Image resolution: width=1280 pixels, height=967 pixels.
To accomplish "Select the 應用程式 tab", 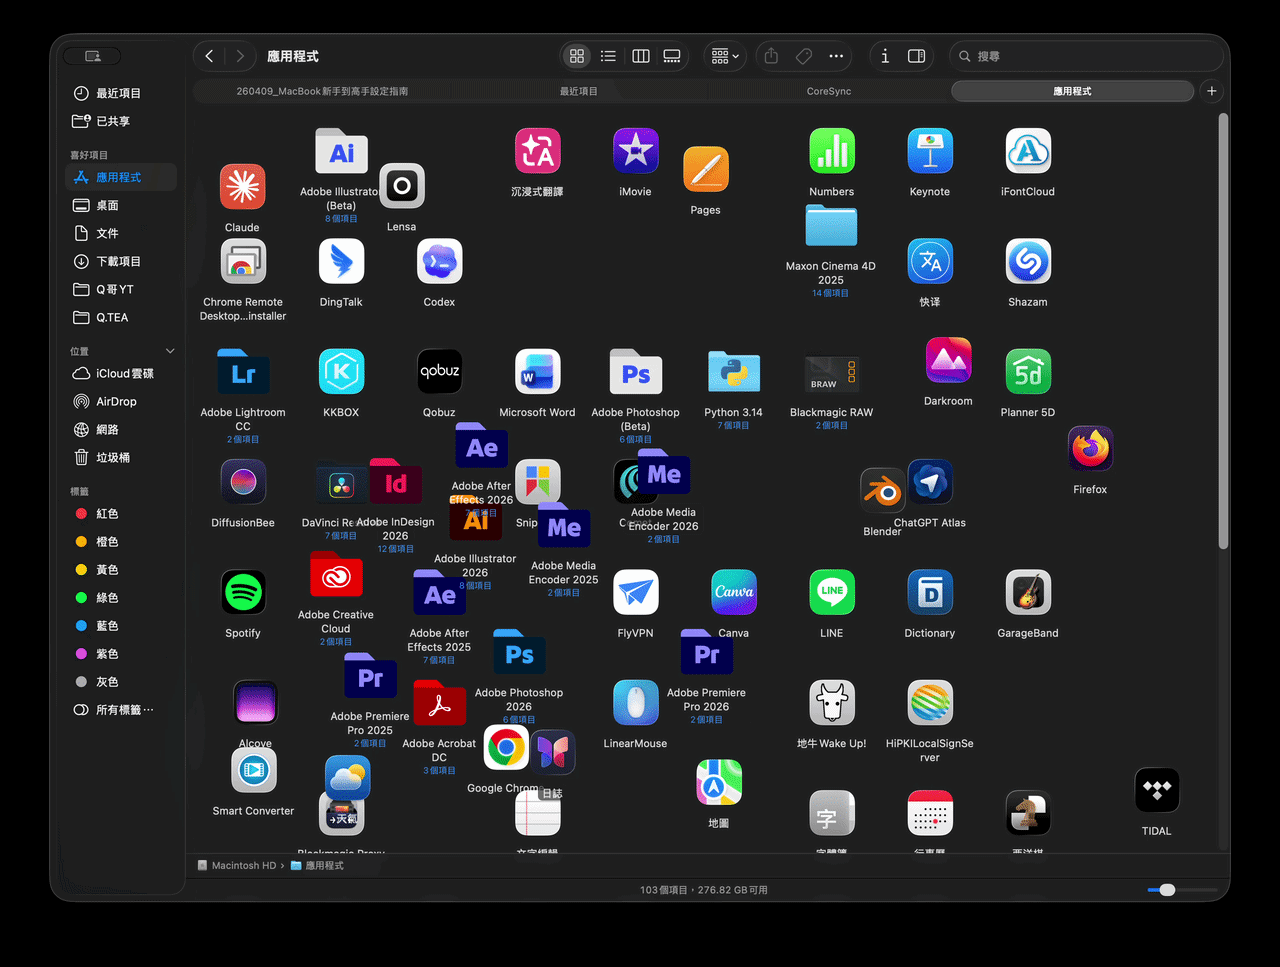I will coord(1073,91).
